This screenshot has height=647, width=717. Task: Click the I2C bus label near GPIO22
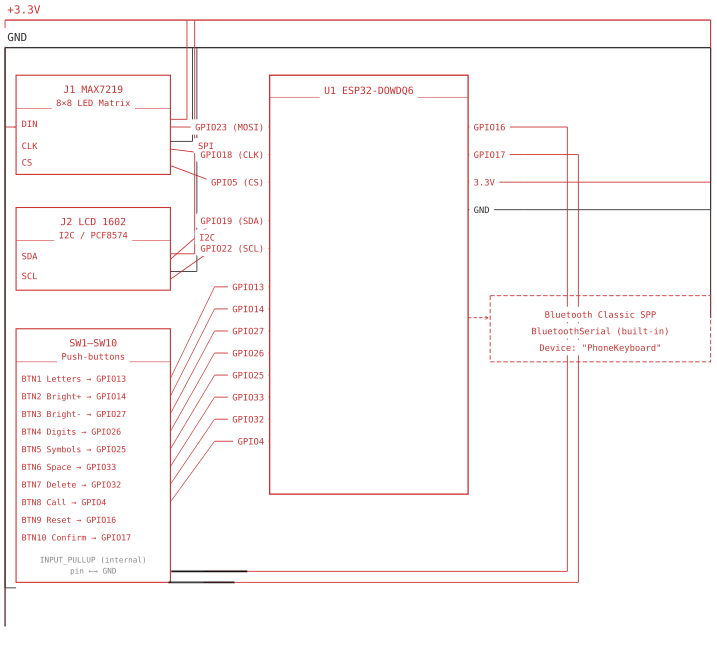(x=207, y=237)
